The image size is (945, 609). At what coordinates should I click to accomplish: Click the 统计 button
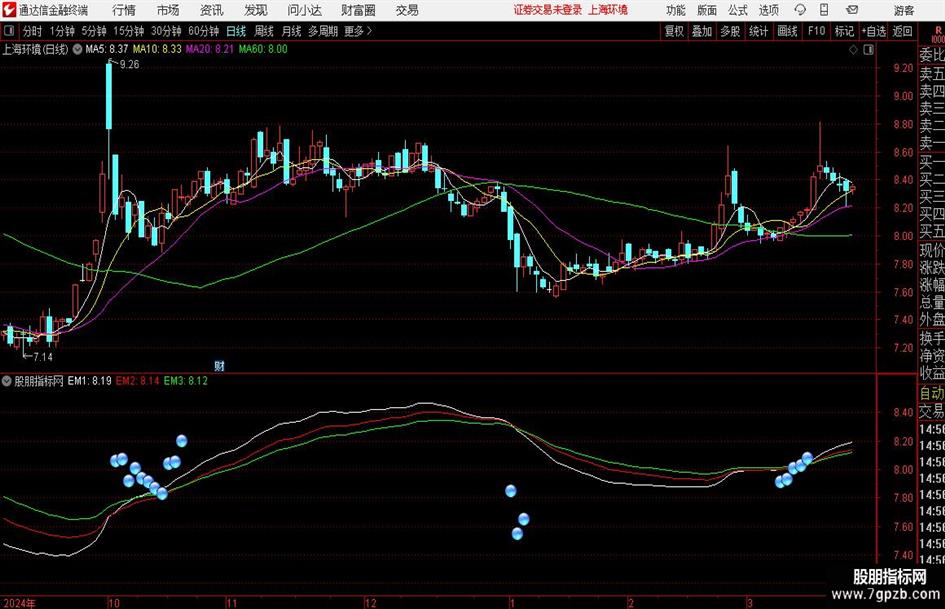coord(758,31)
